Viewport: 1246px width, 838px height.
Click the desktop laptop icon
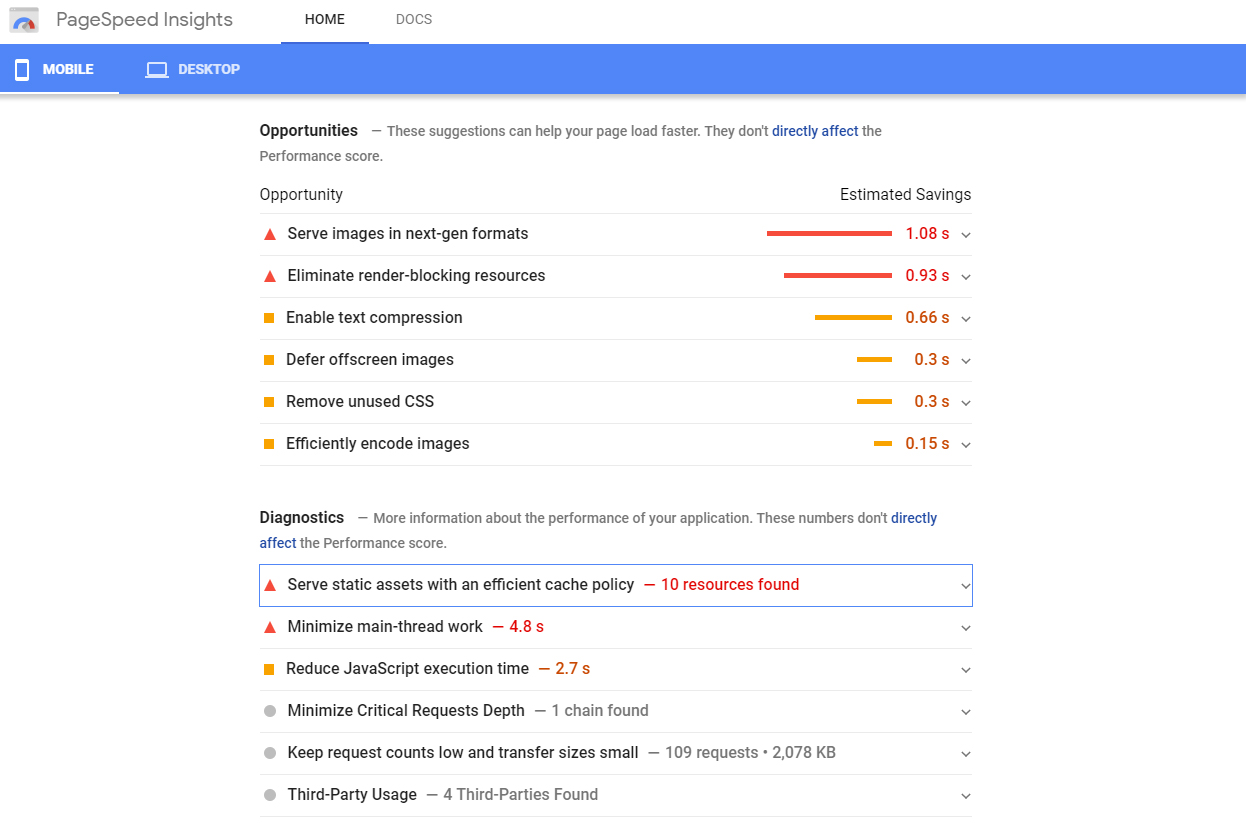156,70
